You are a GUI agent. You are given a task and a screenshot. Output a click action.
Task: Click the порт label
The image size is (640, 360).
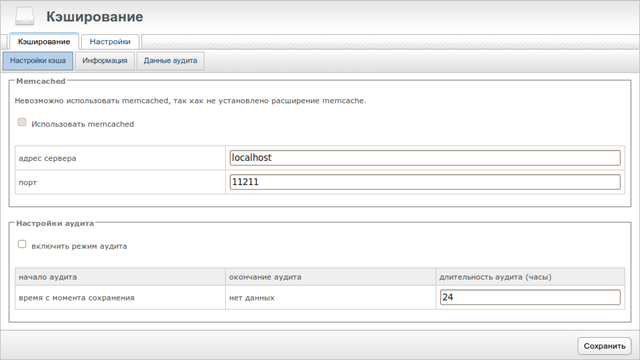click(28, 182)
